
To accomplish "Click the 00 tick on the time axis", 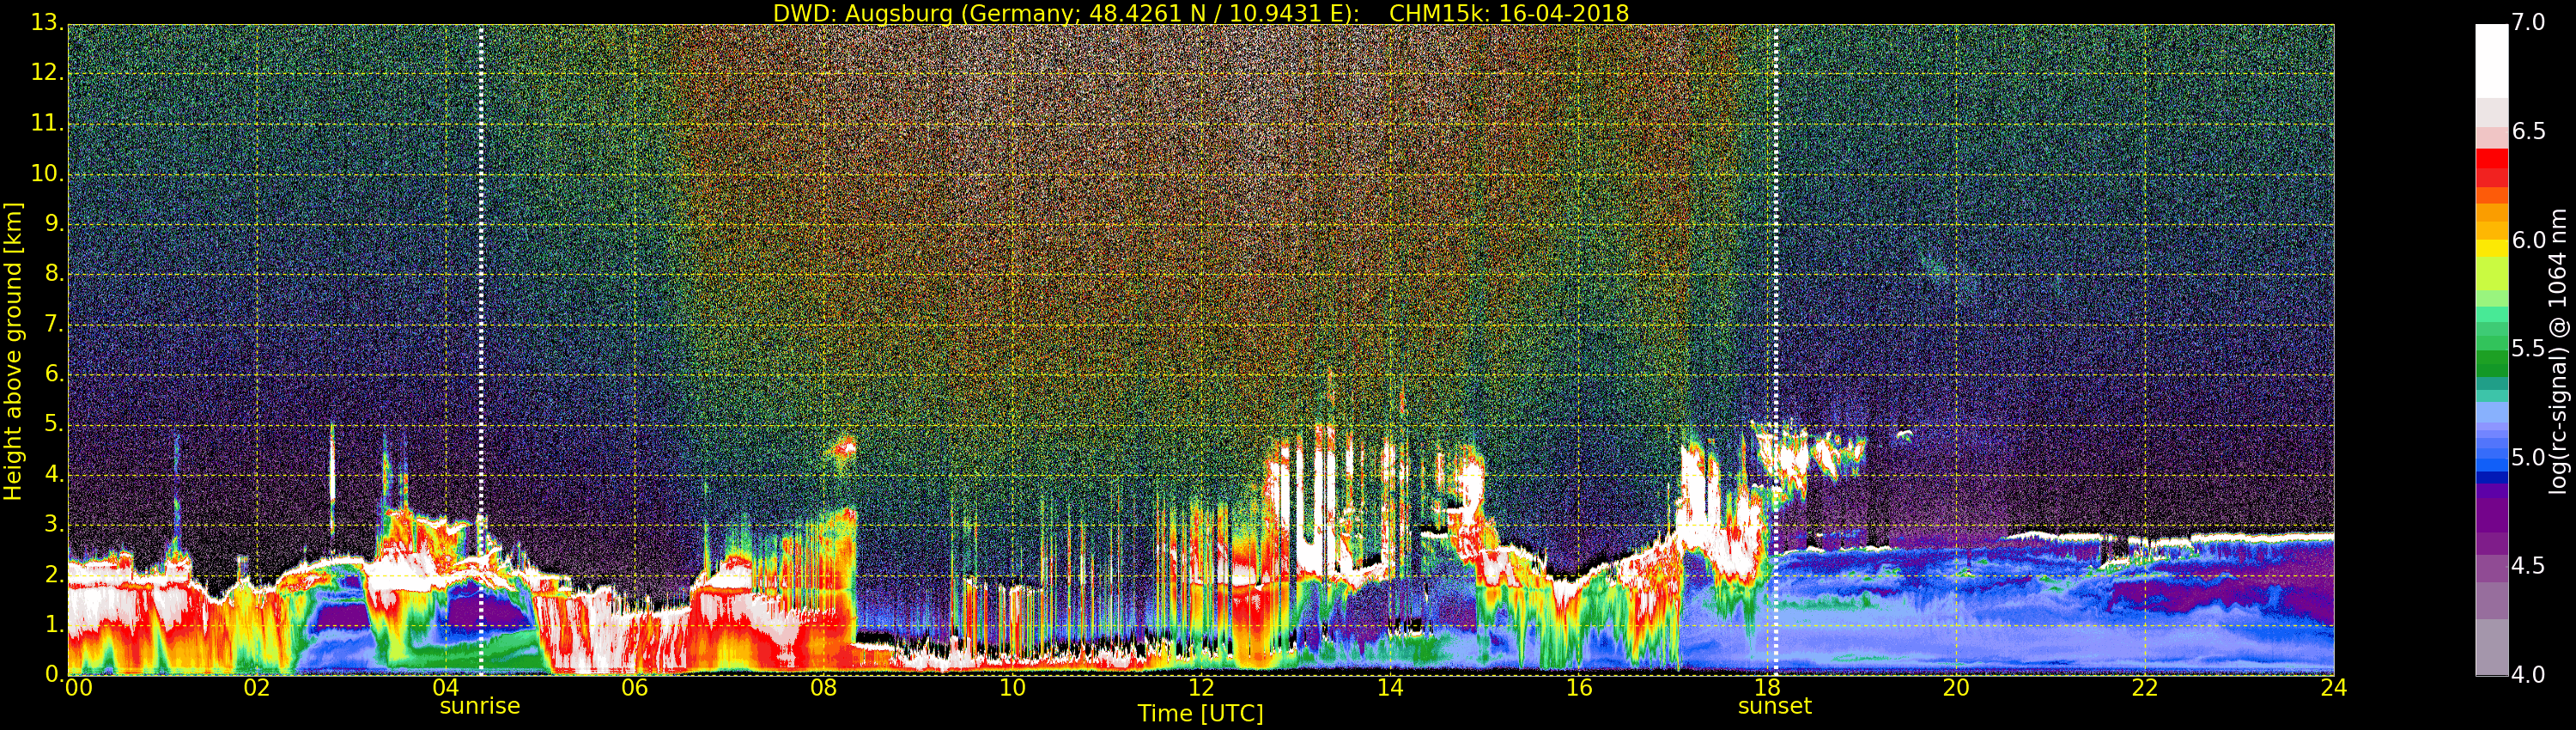I will [78, 688].
